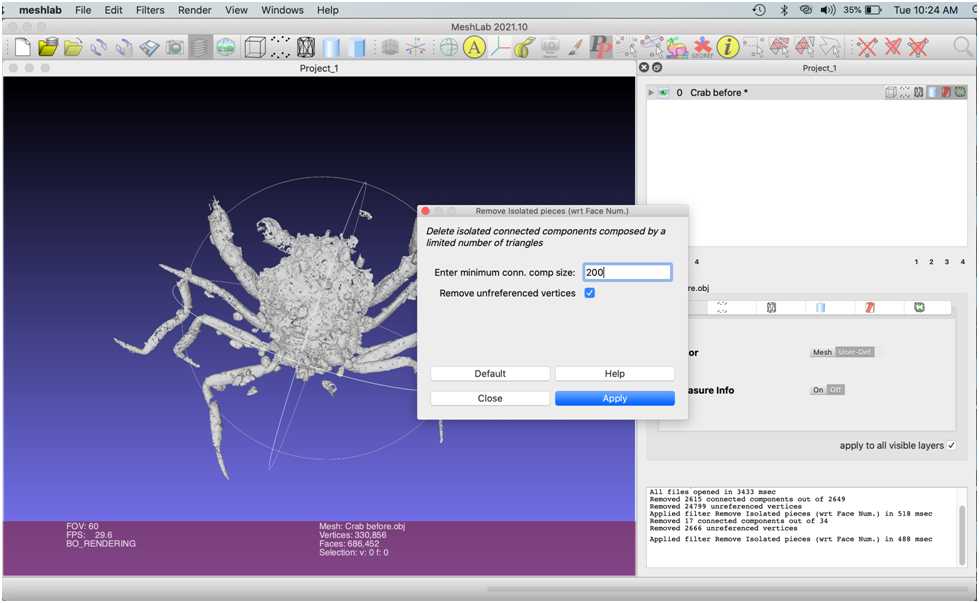Toggle wireframe icon on Crab before row

tap(918, 92)
